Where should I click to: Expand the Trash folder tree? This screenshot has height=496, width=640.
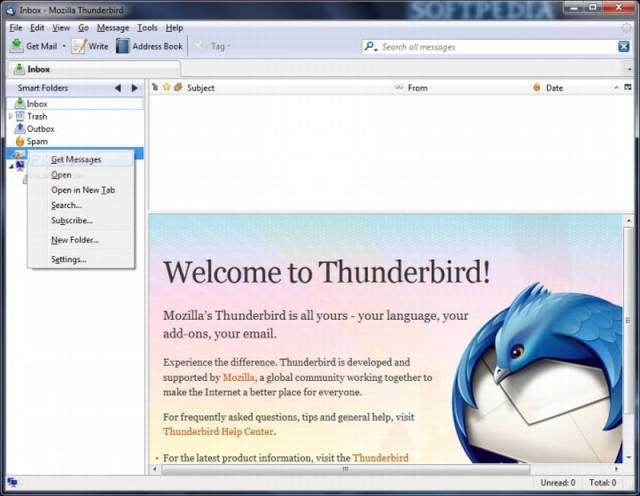click(10, 116)
